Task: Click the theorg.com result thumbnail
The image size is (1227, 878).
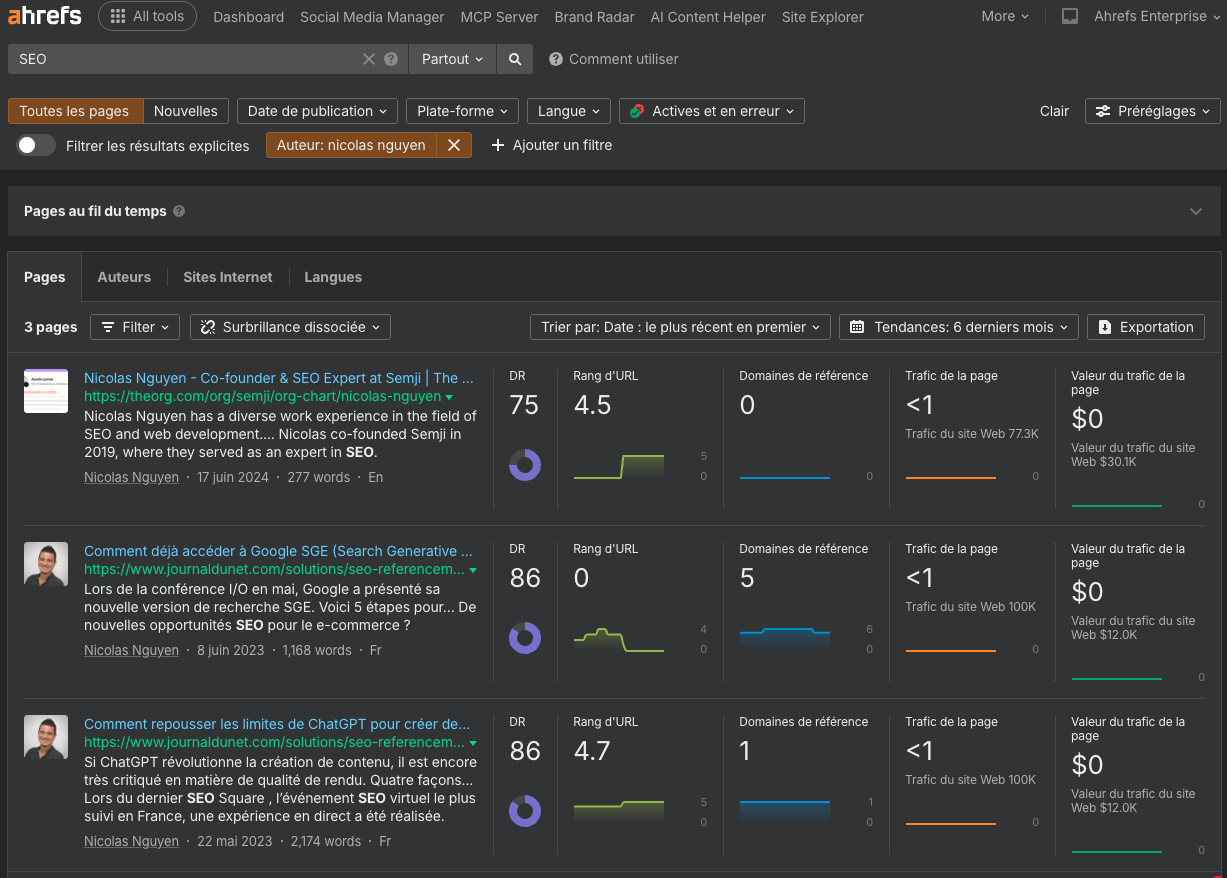Action: pyautogui.click(x=46, y=391)
